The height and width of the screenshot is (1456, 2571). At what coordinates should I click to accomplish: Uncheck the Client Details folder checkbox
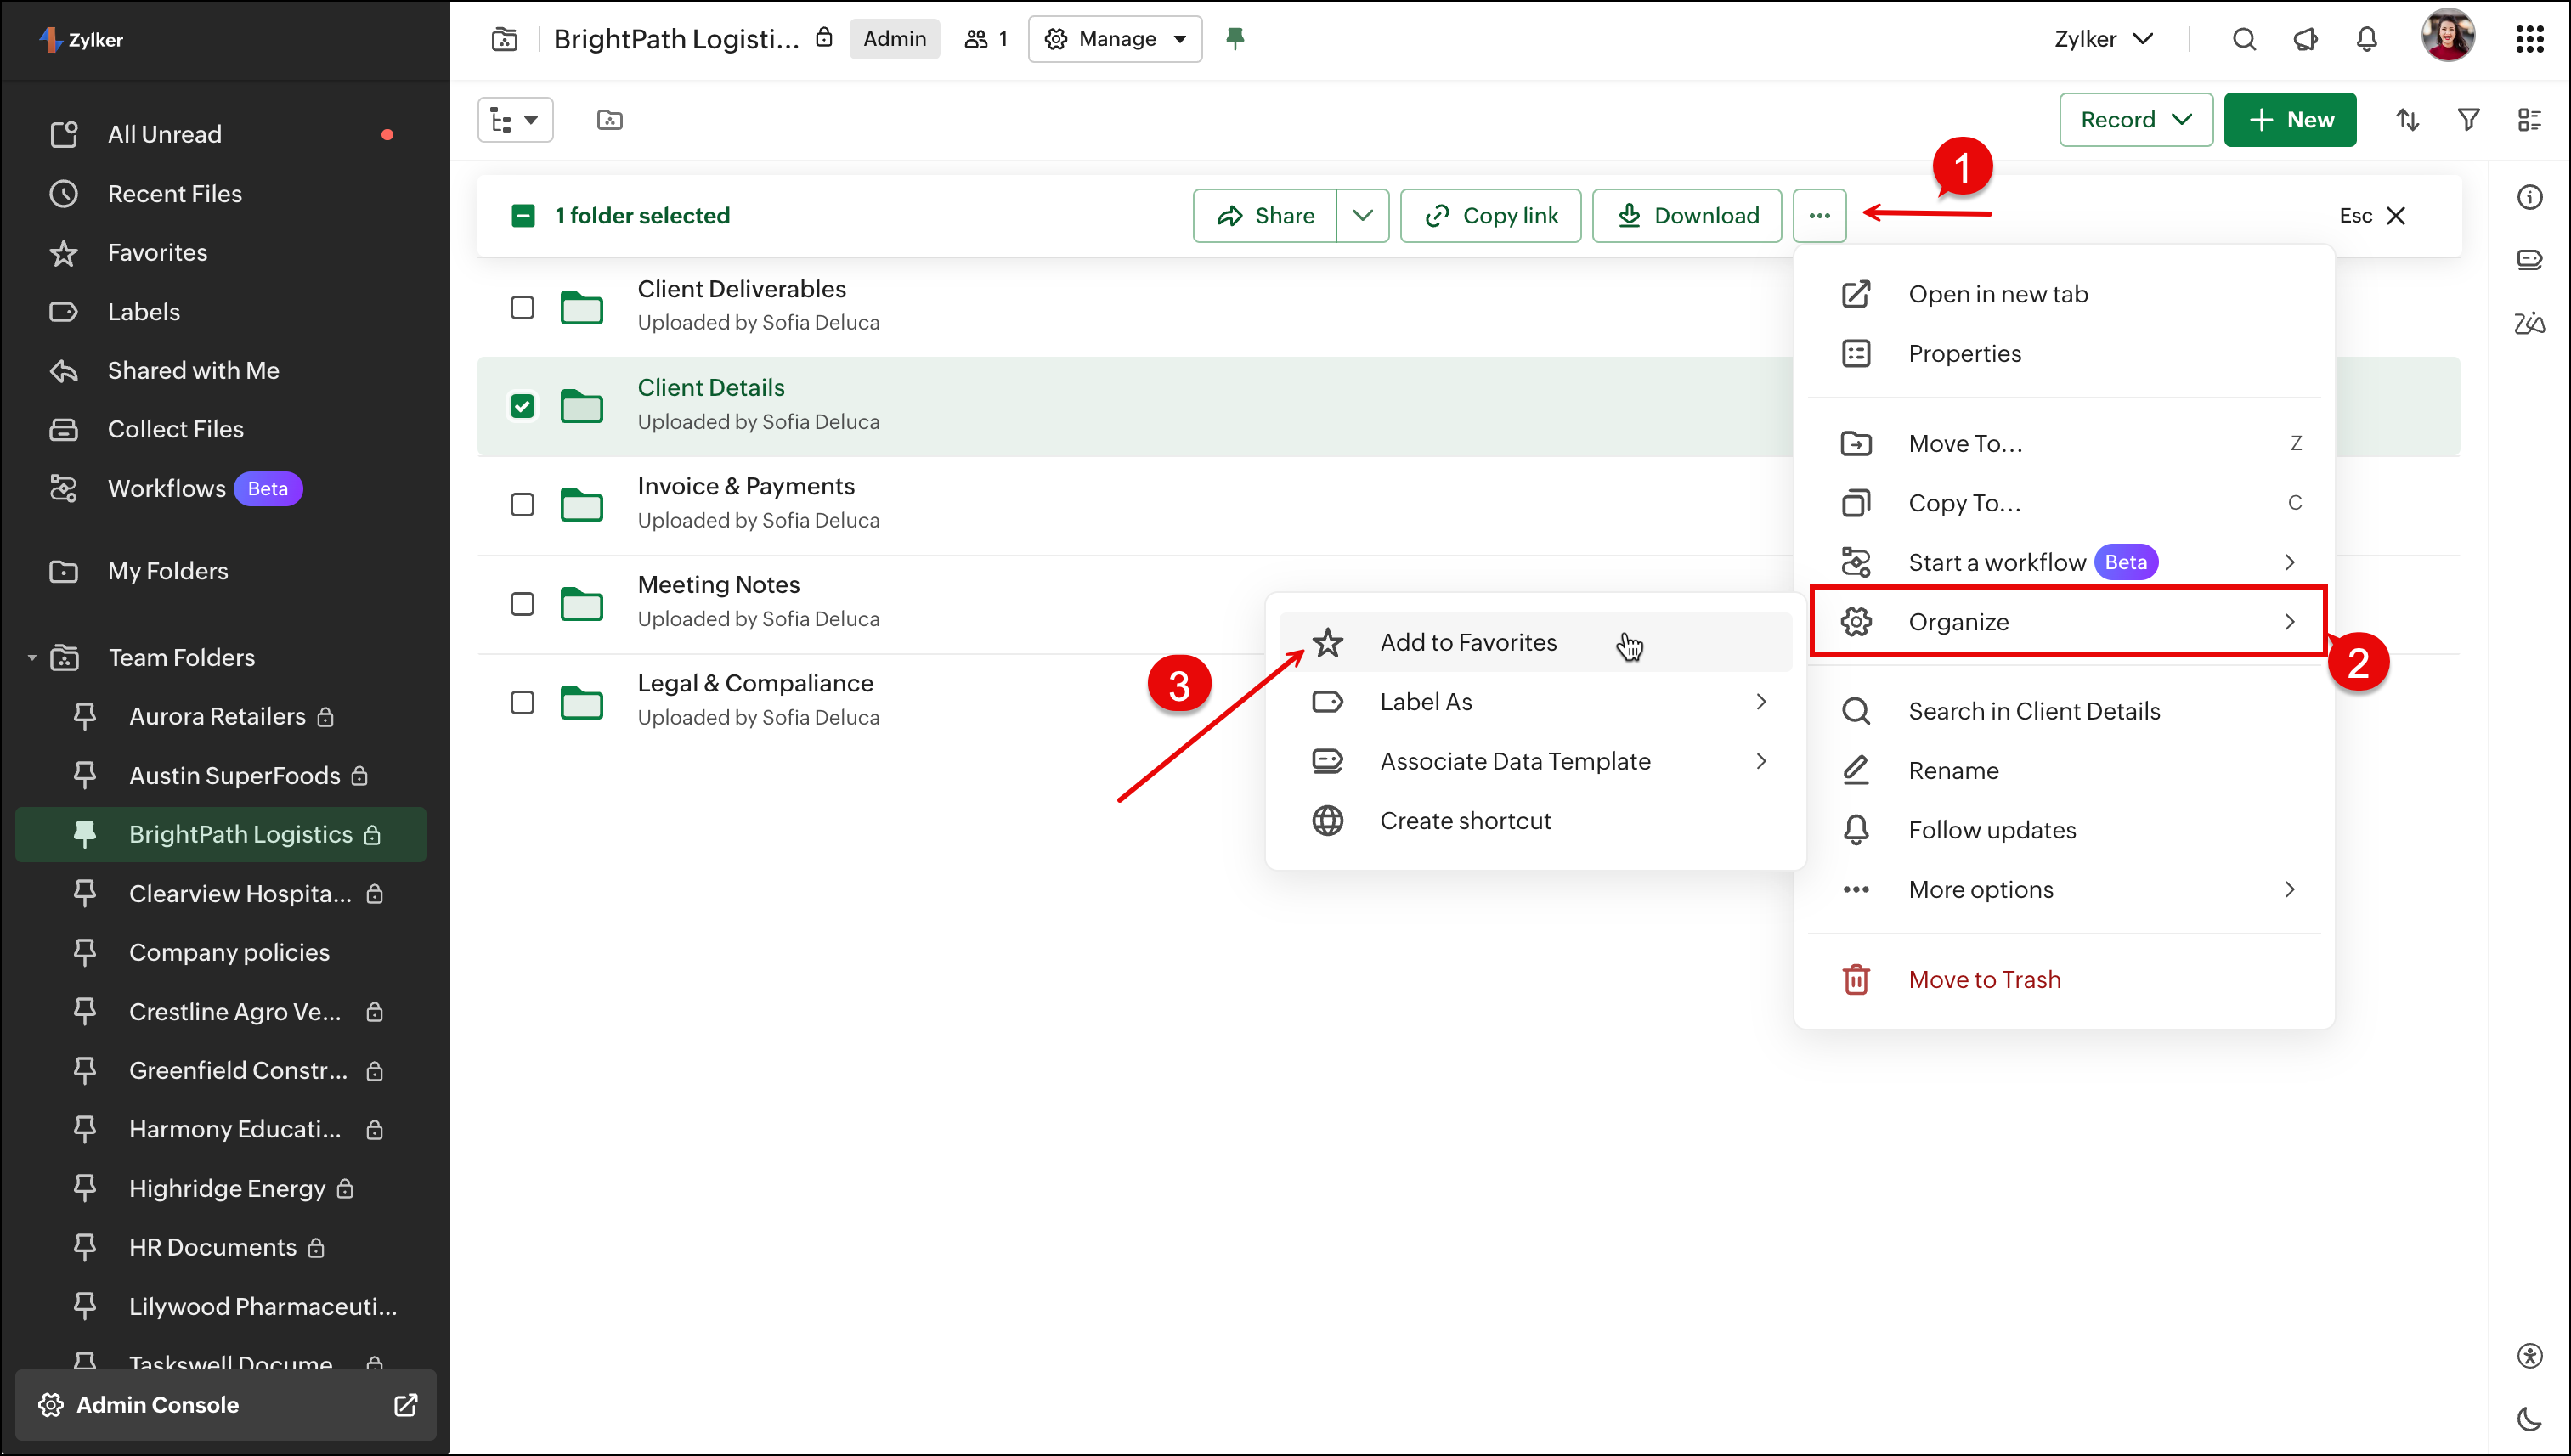coord(522,406)
